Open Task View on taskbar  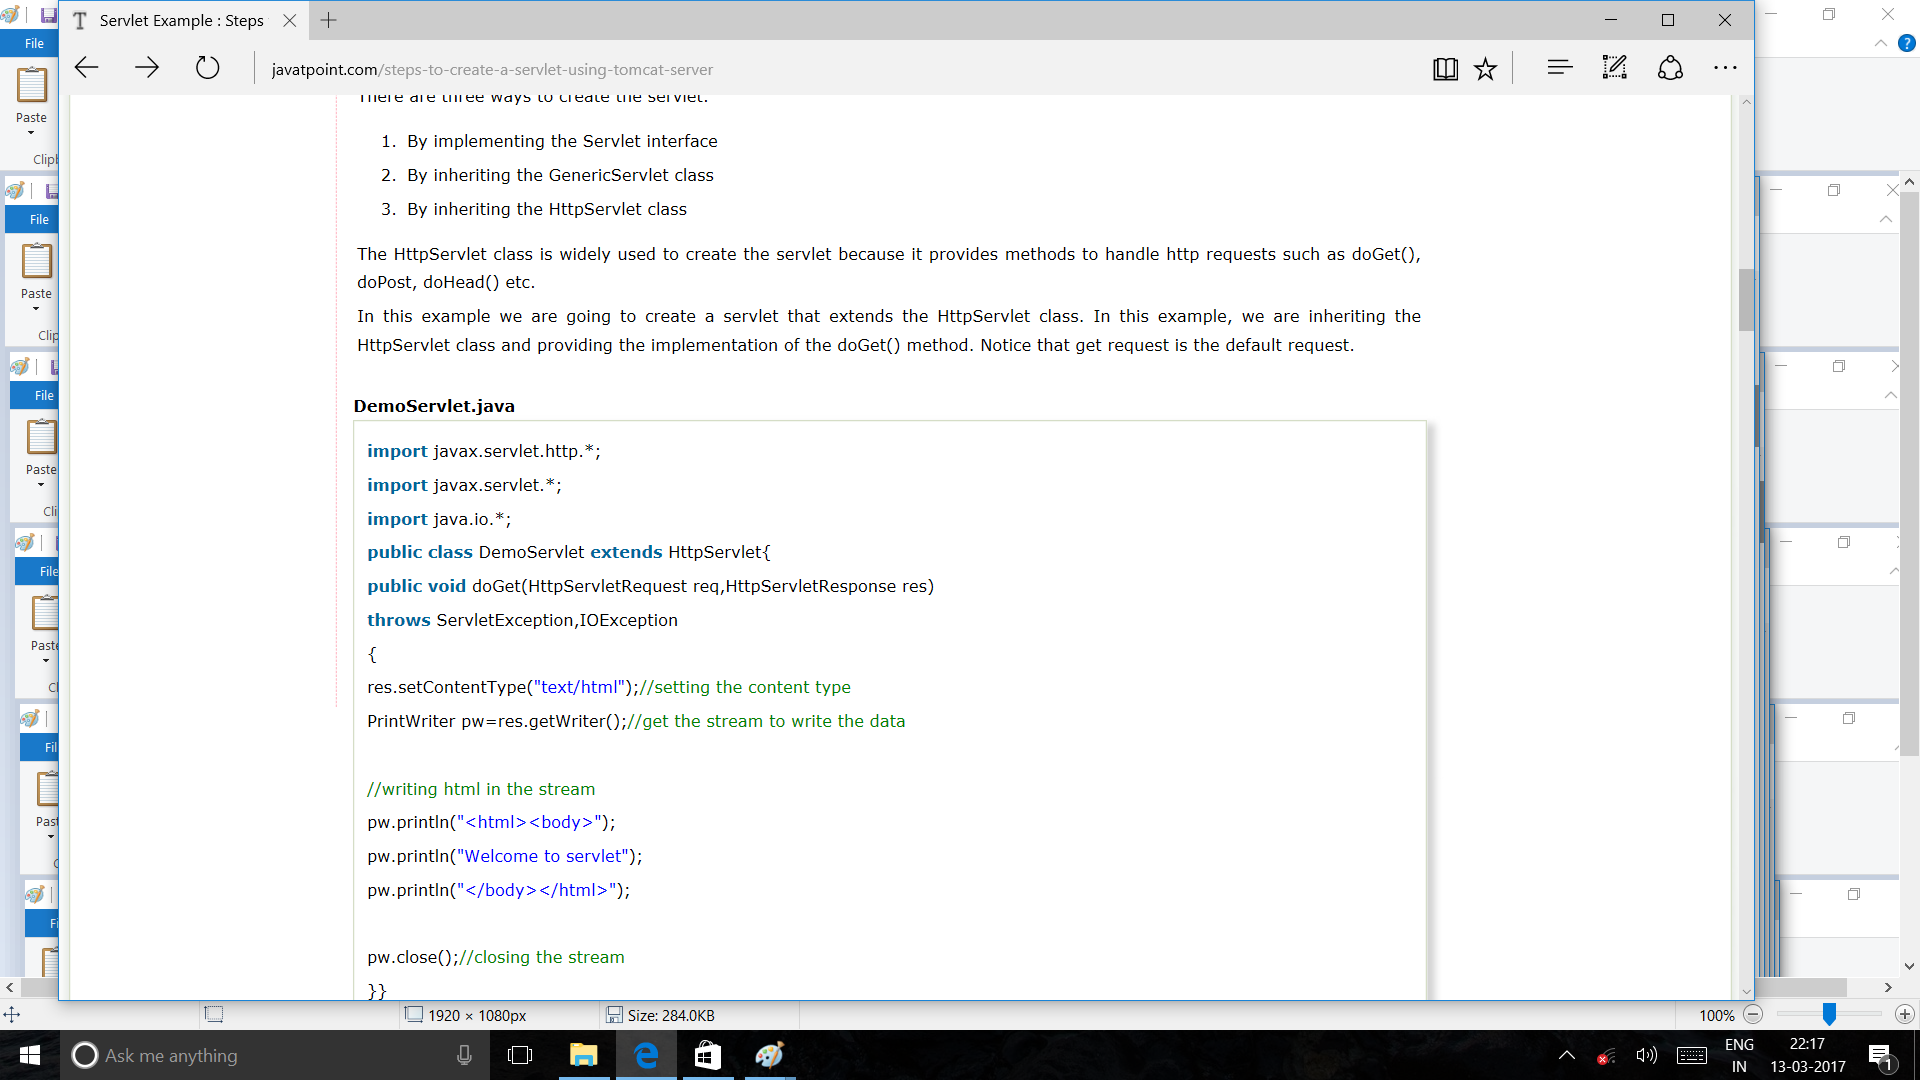pos(520,1055)
